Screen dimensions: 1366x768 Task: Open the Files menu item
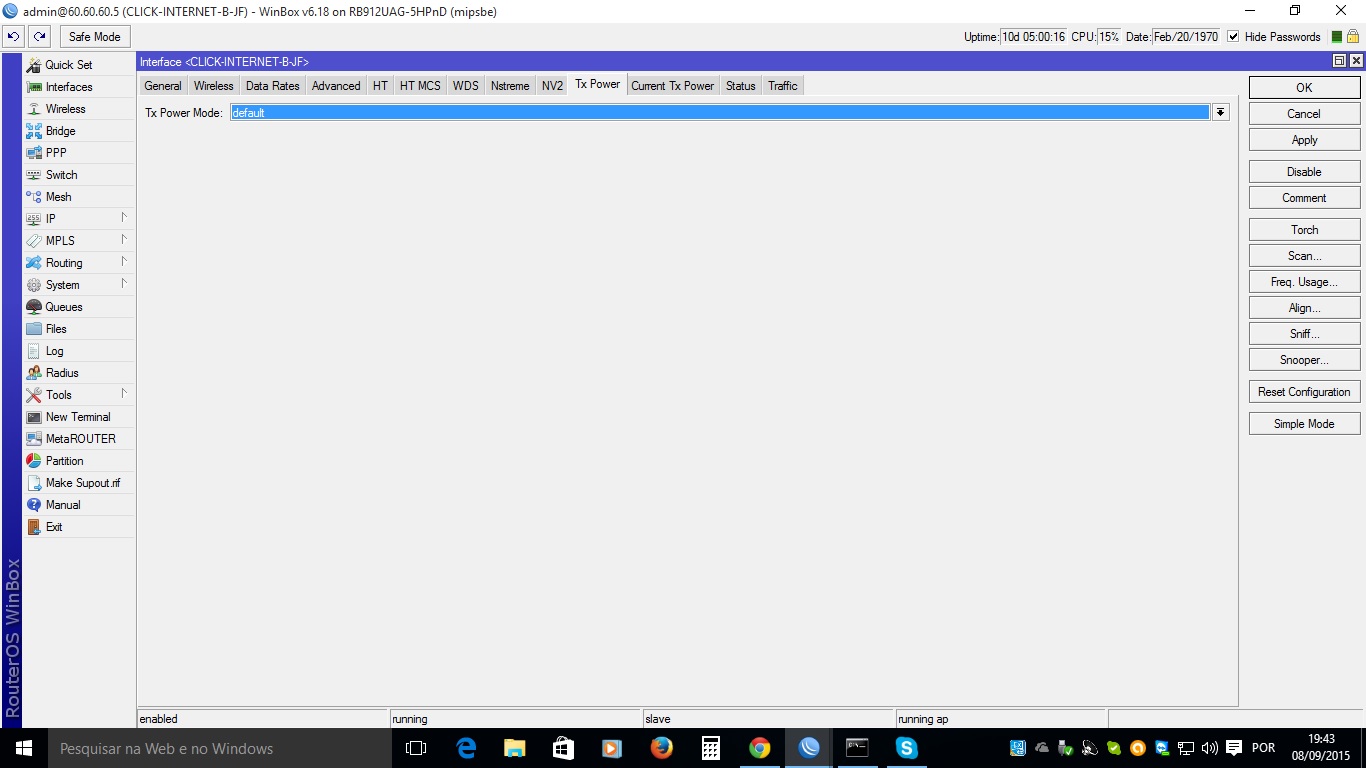[79, 329]
